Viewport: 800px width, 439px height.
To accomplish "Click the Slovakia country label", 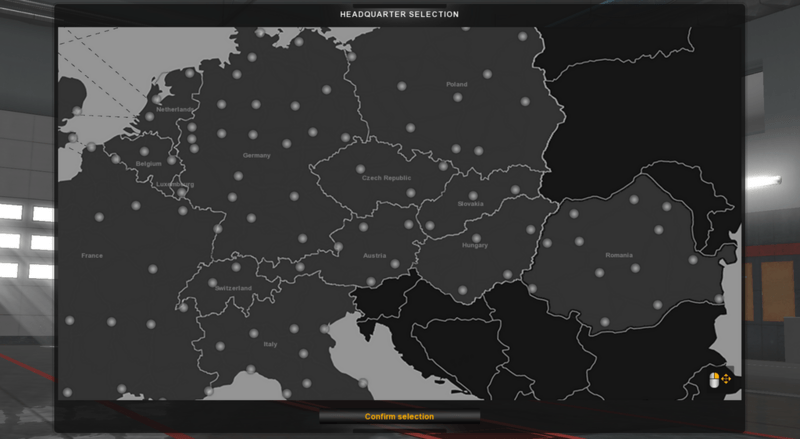I will [x=470, y=204].
